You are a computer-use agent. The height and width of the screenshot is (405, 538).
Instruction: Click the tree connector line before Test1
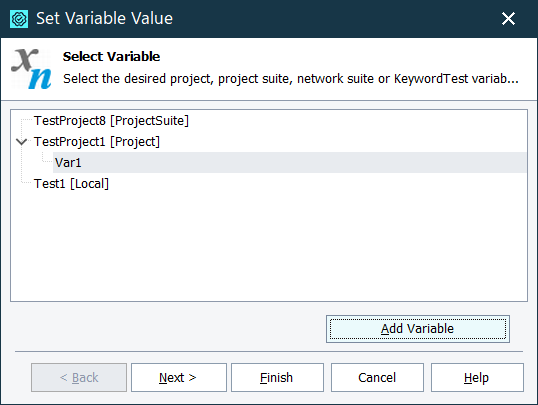[26, 183]
